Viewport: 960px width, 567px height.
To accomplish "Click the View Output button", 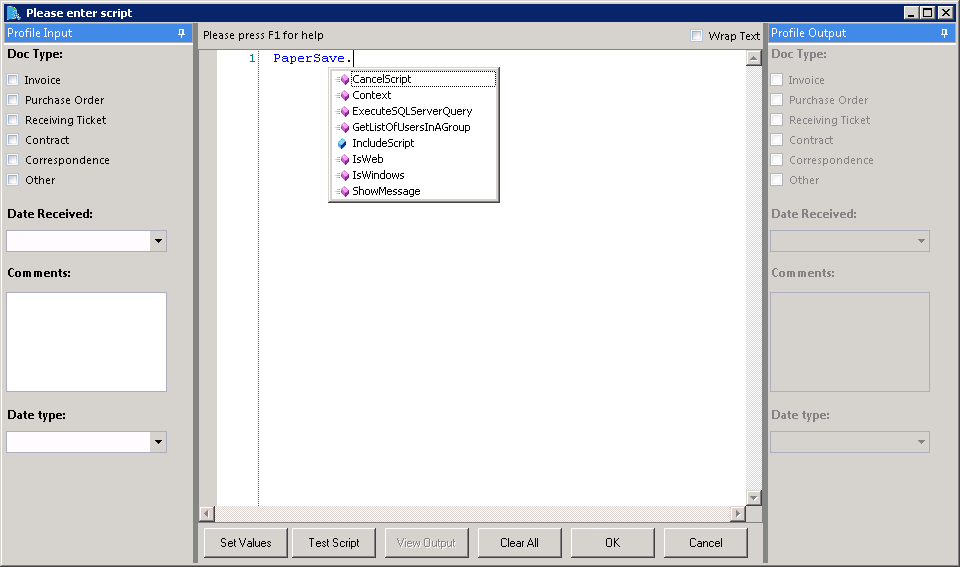I will point(426,543).
